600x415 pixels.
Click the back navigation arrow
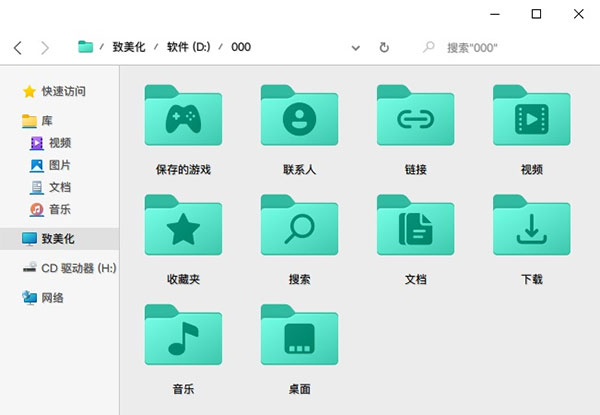tap(18, 47)
